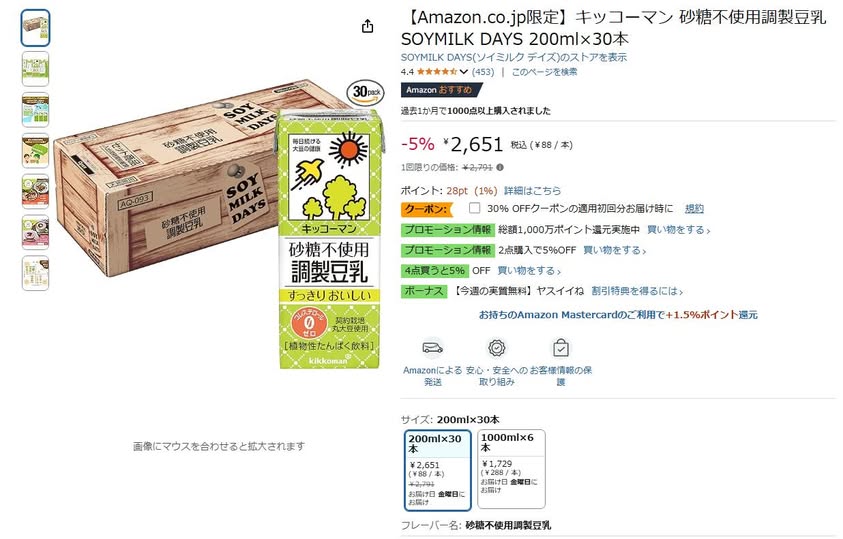Select the 200ml×30本 size option
The height and width of the screenshot is (539, 843).
(x=438, y=470)
